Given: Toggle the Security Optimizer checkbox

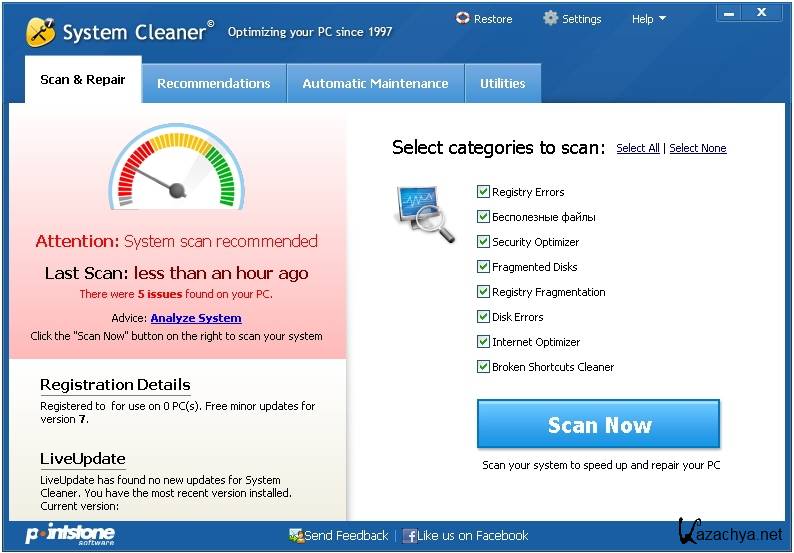Looking at the screenshot, I should click(x=483, y=242).
